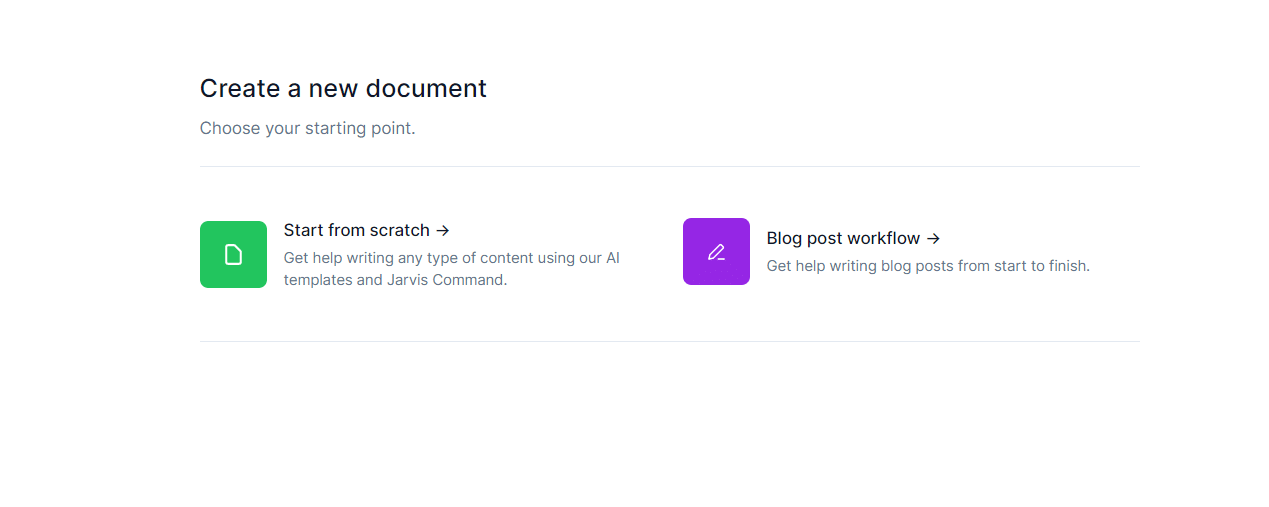1269x507 pixels.
Task: Click the arrow after "Start from scratch"
Action: point(443,231)
